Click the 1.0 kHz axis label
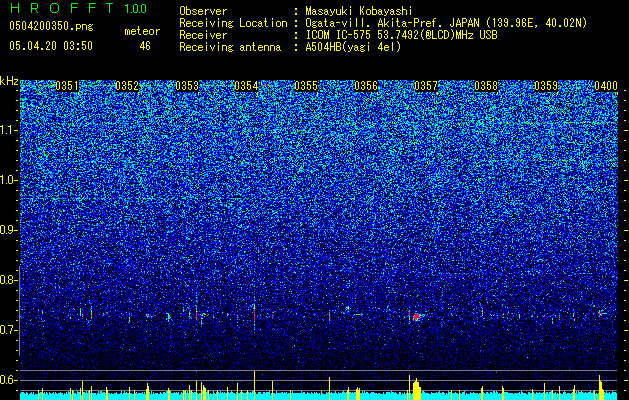 click(x=8, y=180)
